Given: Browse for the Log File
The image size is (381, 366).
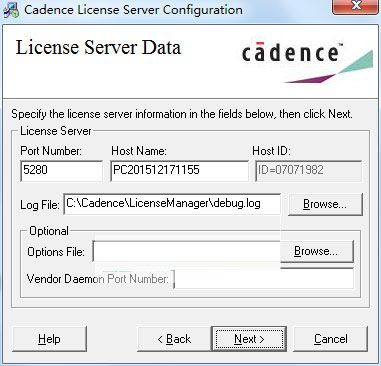Looking at the screenshot, I should (x=325, y=204).
